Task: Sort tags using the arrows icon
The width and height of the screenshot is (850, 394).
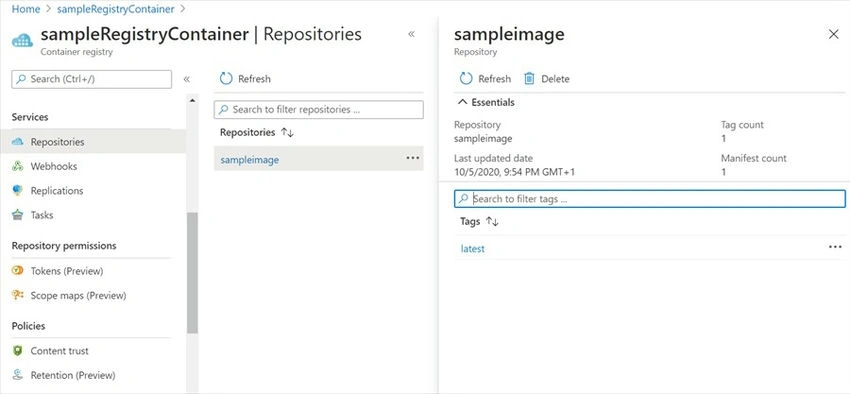Action: click(492, 221)
